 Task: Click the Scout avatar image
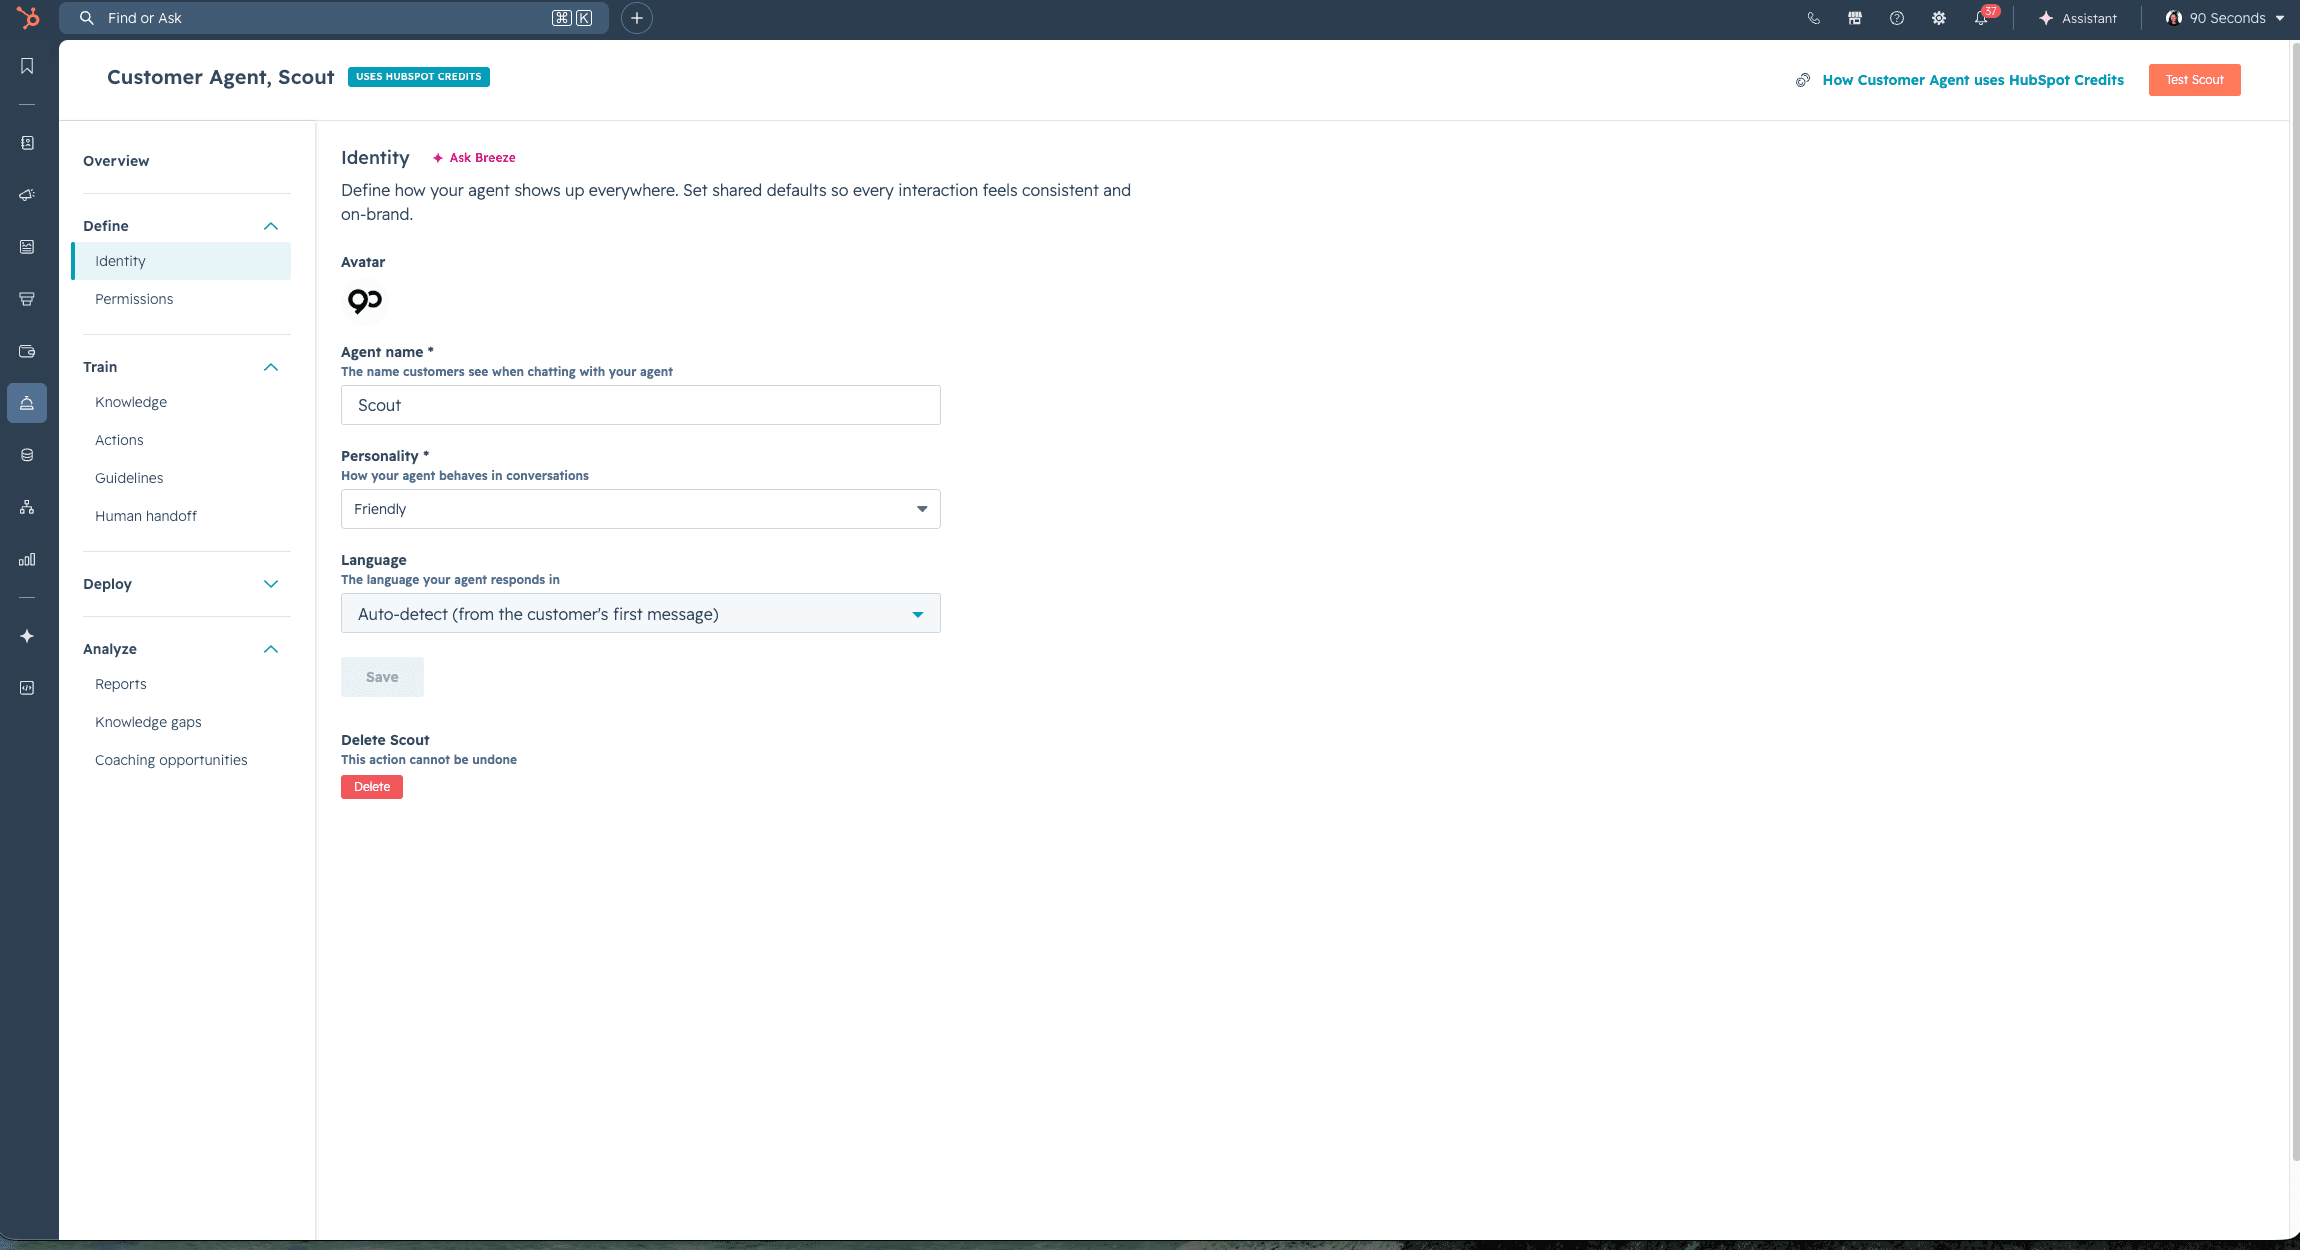[364, 300]
